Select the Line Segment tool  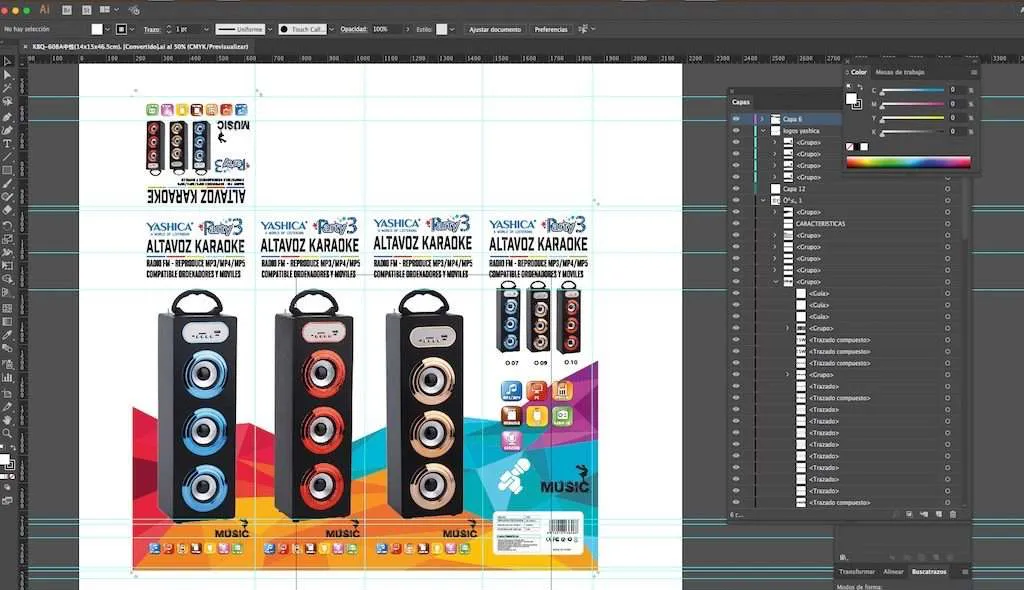point(7,157)
